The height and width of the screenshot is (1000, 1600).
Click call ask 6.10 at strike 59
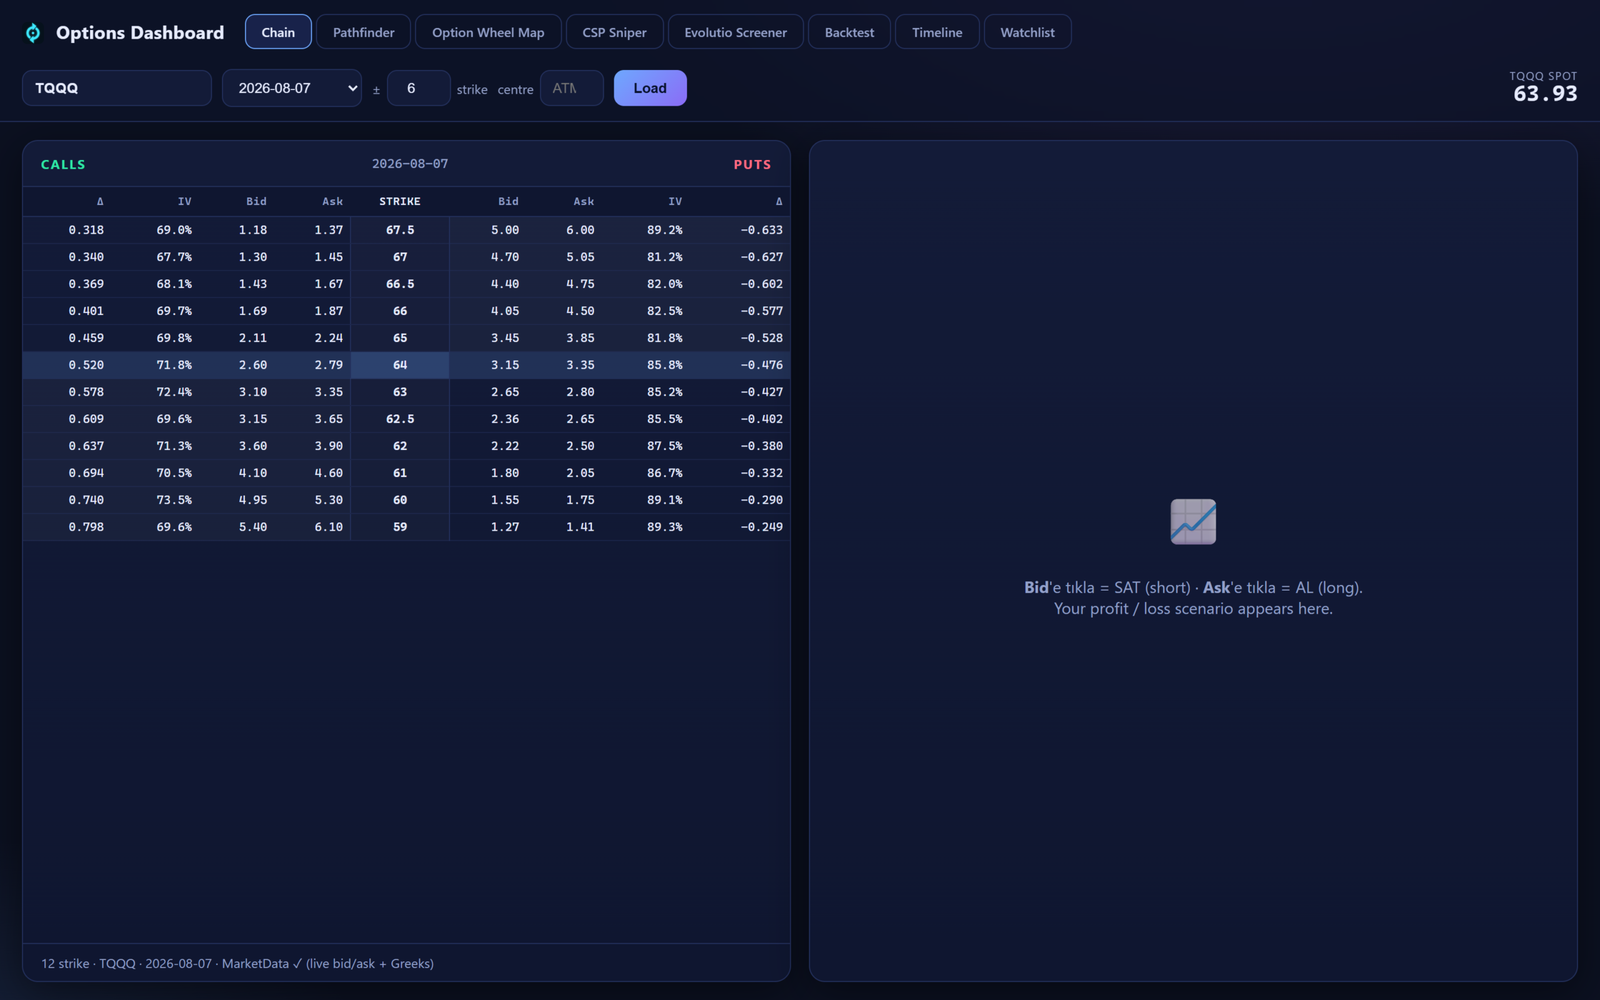[x=328, y=527]
